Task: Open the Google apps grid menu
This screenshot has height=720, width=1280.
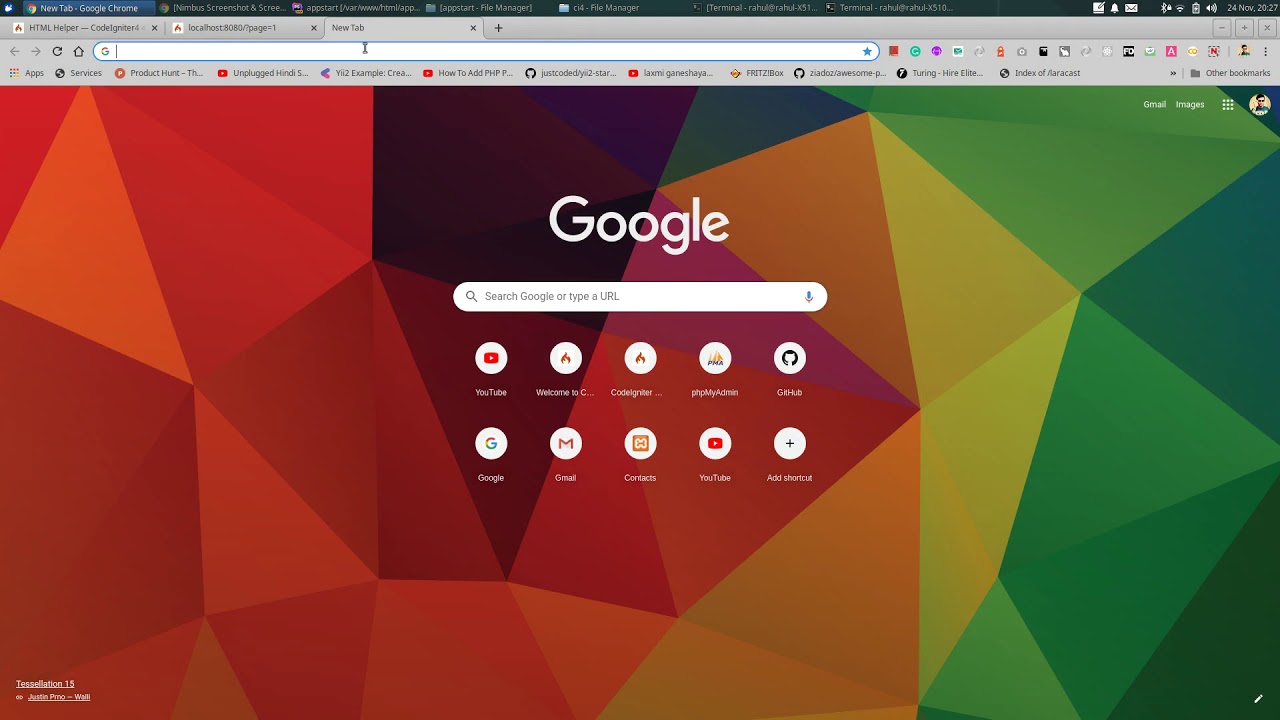Action: click(1228, 104)
